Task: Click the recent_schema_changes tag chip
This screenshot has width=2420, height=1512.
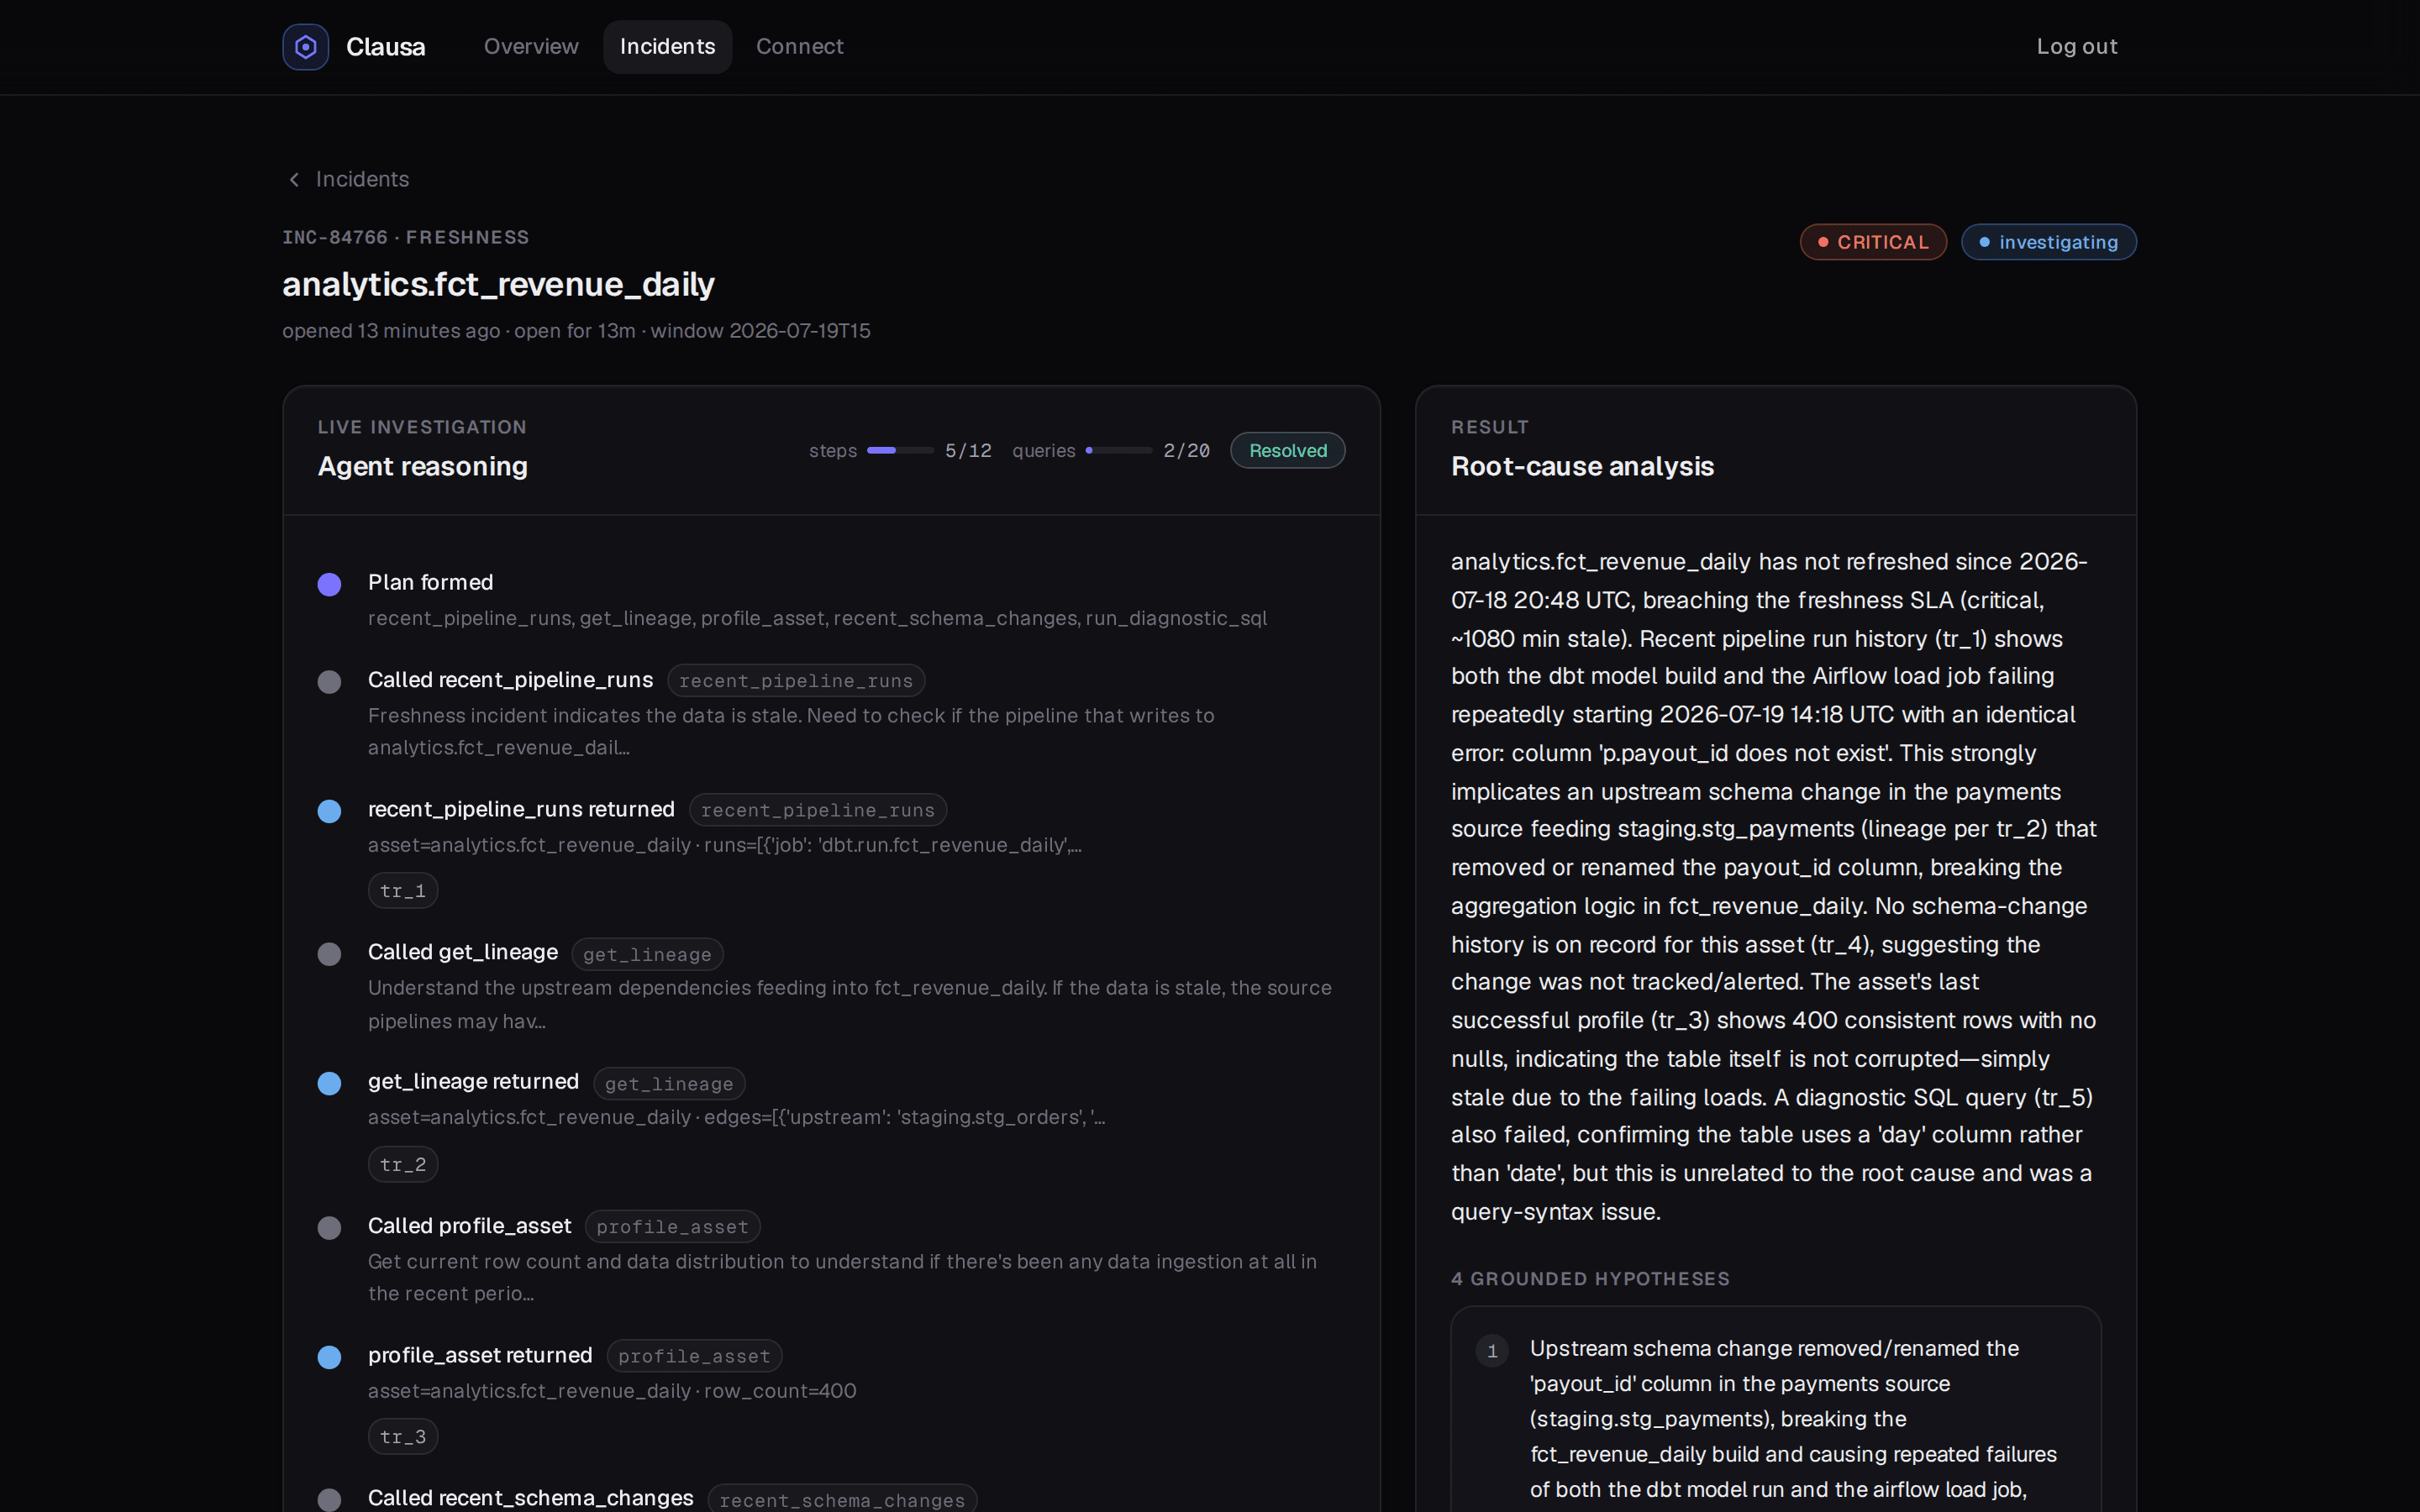Action: pos(842,1499)
